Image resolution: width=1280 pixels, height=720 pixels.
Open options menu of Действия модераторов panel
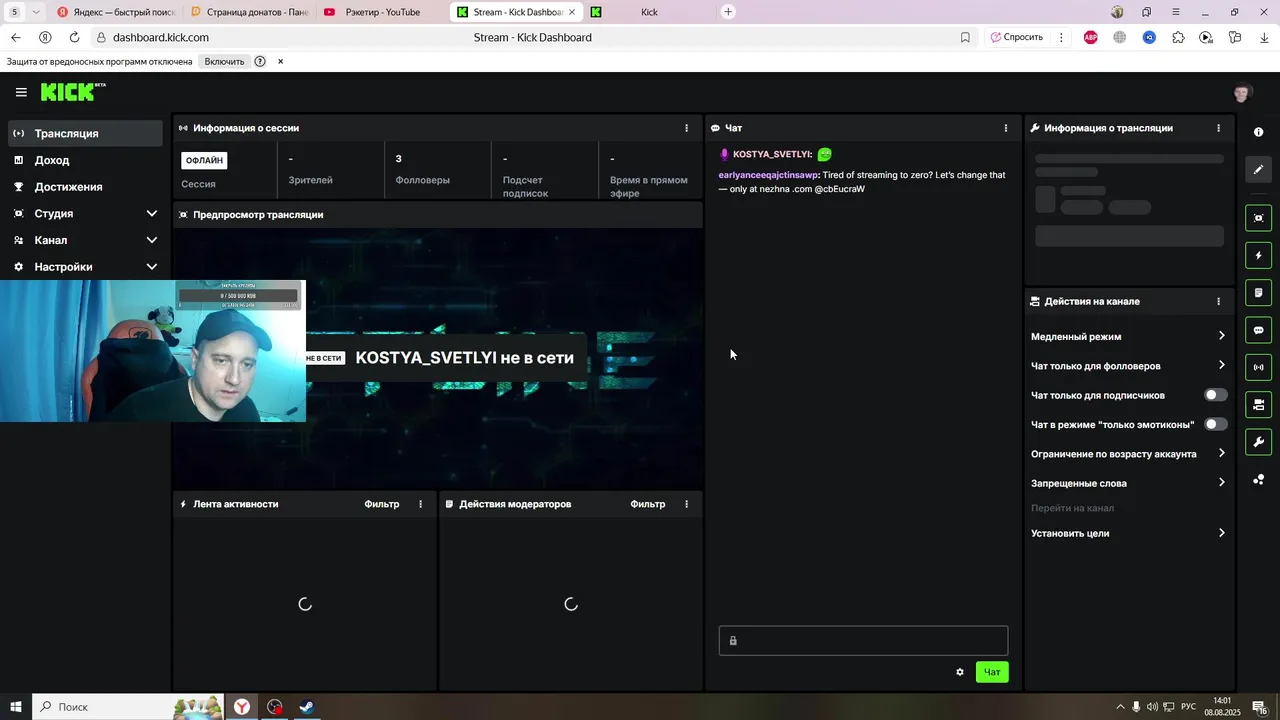686,504
